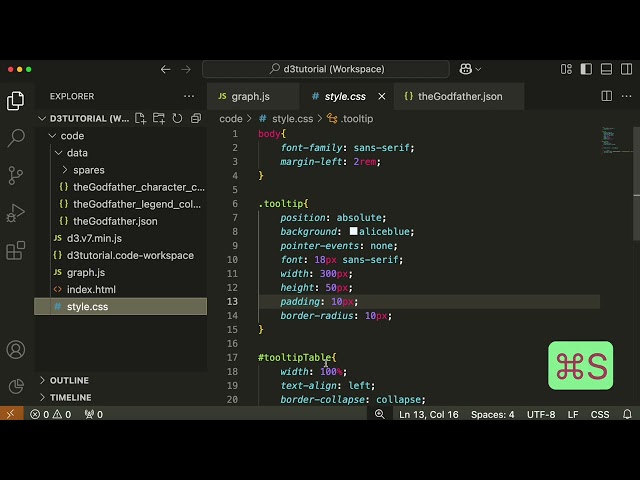Open the Extensions view
This screenshot has width=640, height=480.
pos(16,250)
